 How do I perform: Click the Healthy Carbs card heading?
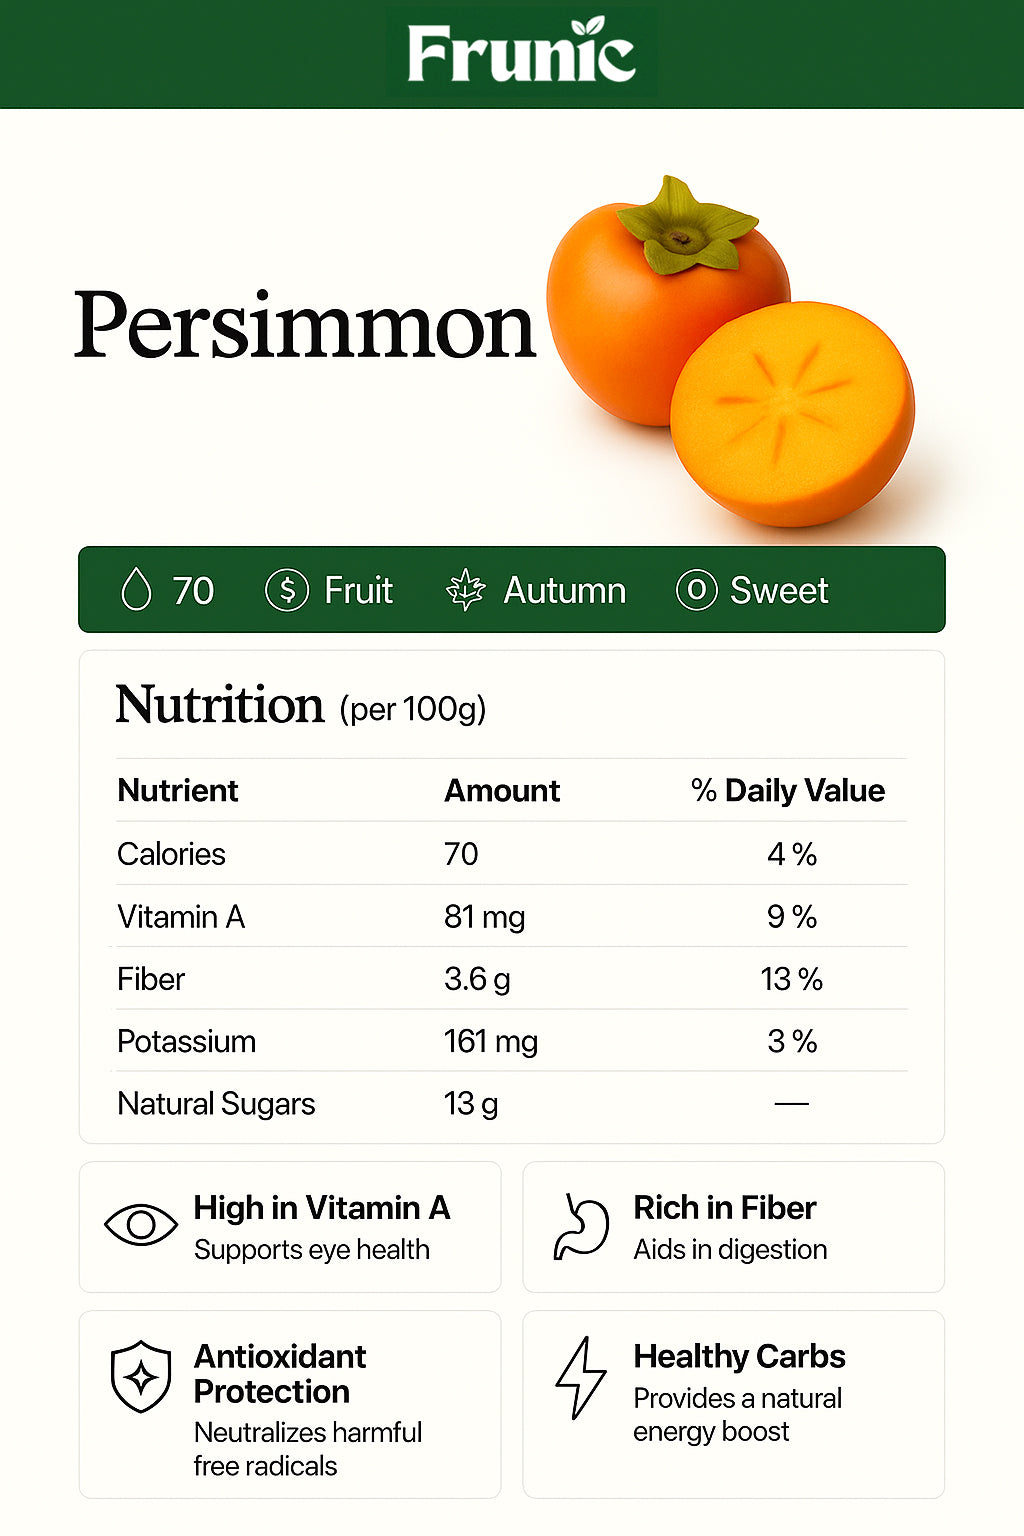click(x=739, y=1356)
